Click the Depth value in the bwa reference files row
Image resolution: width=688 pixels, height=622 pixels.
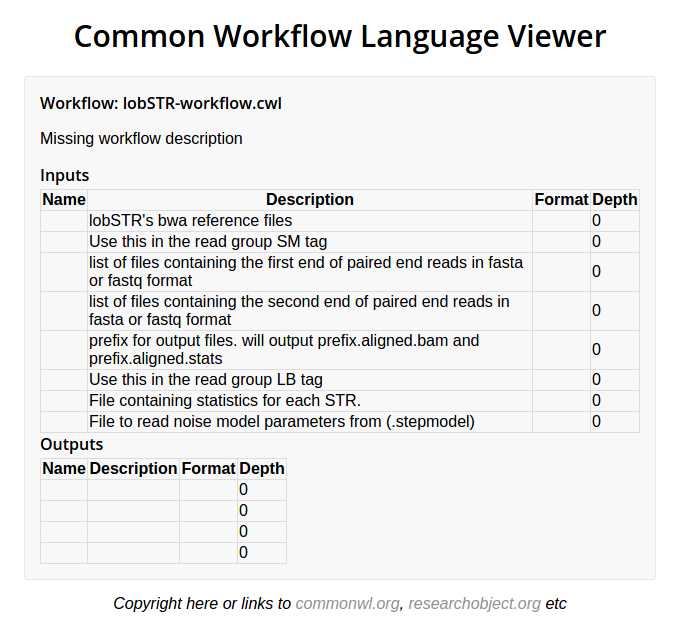point(615,221)
